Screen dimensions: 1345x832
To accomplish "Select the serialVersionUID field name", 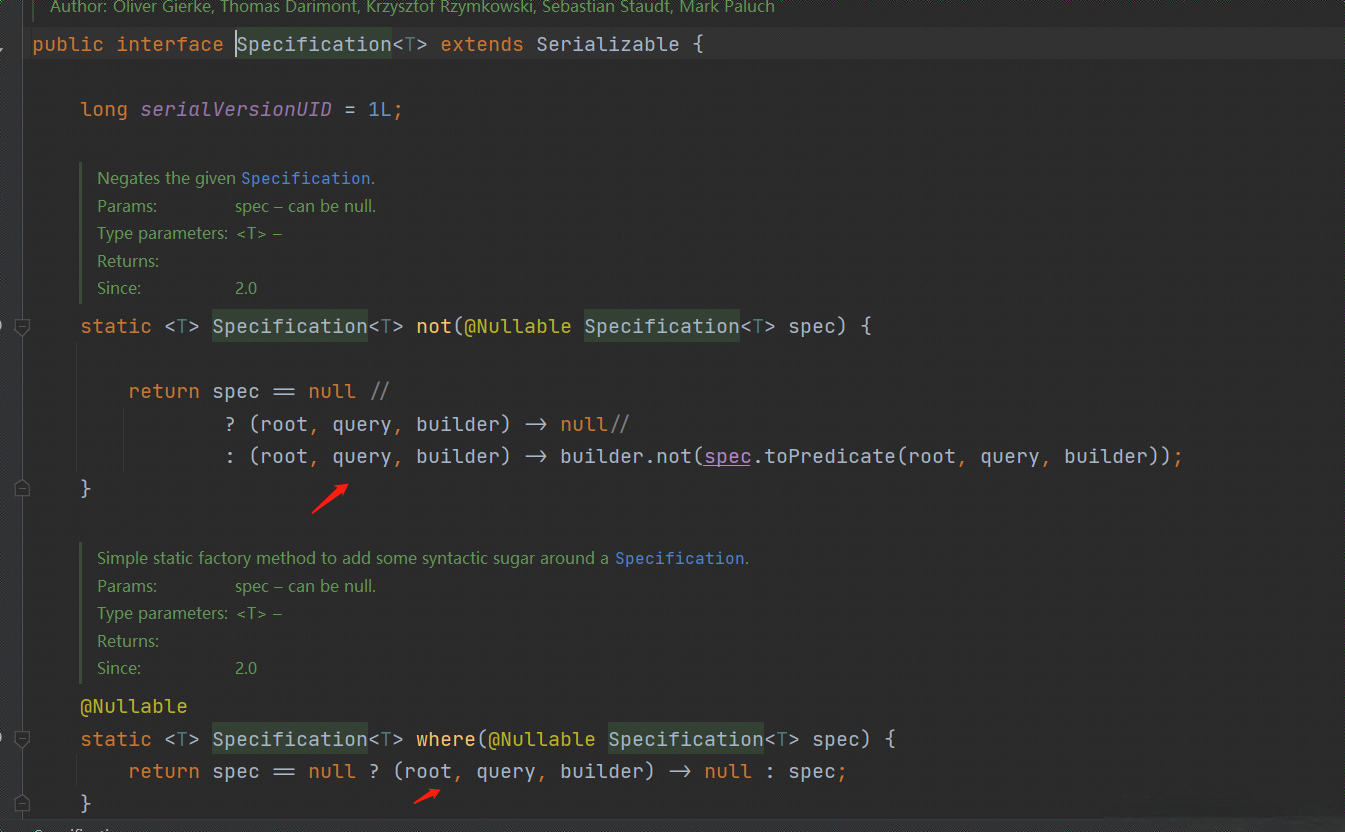I will (x=236, y=109).
